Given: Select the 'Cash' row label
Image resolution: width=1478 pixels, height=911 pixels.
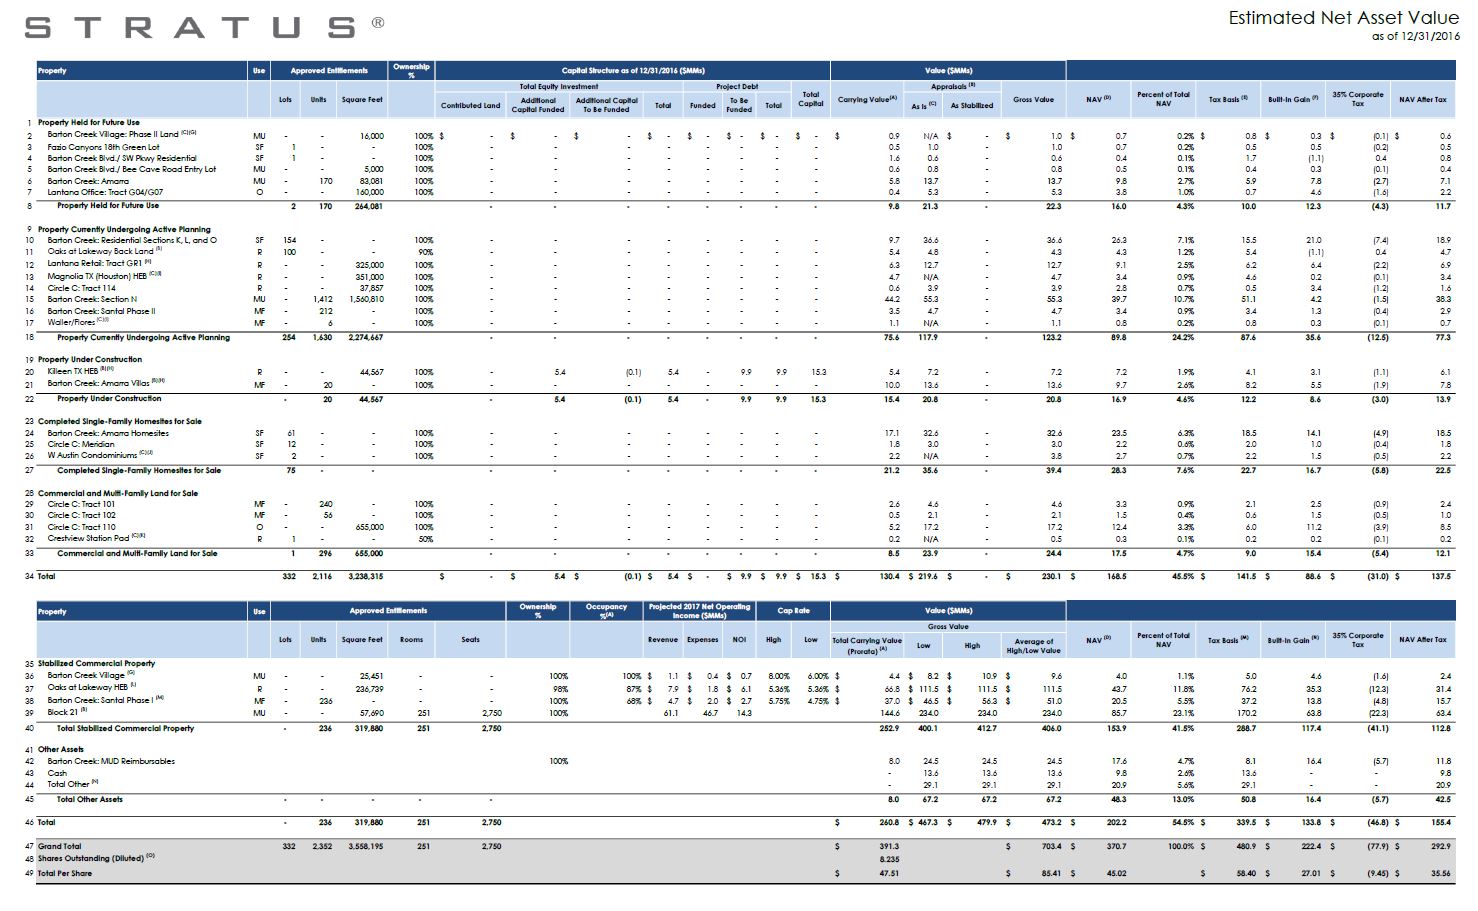Looking at the screenshot, I should (x=57, y=773).
